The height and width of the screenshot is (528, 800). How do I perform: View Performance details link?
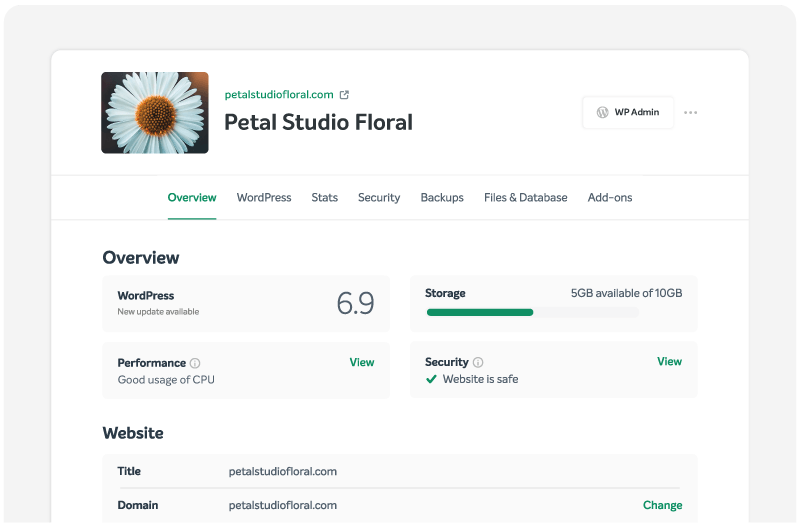(x=362, y=363)
